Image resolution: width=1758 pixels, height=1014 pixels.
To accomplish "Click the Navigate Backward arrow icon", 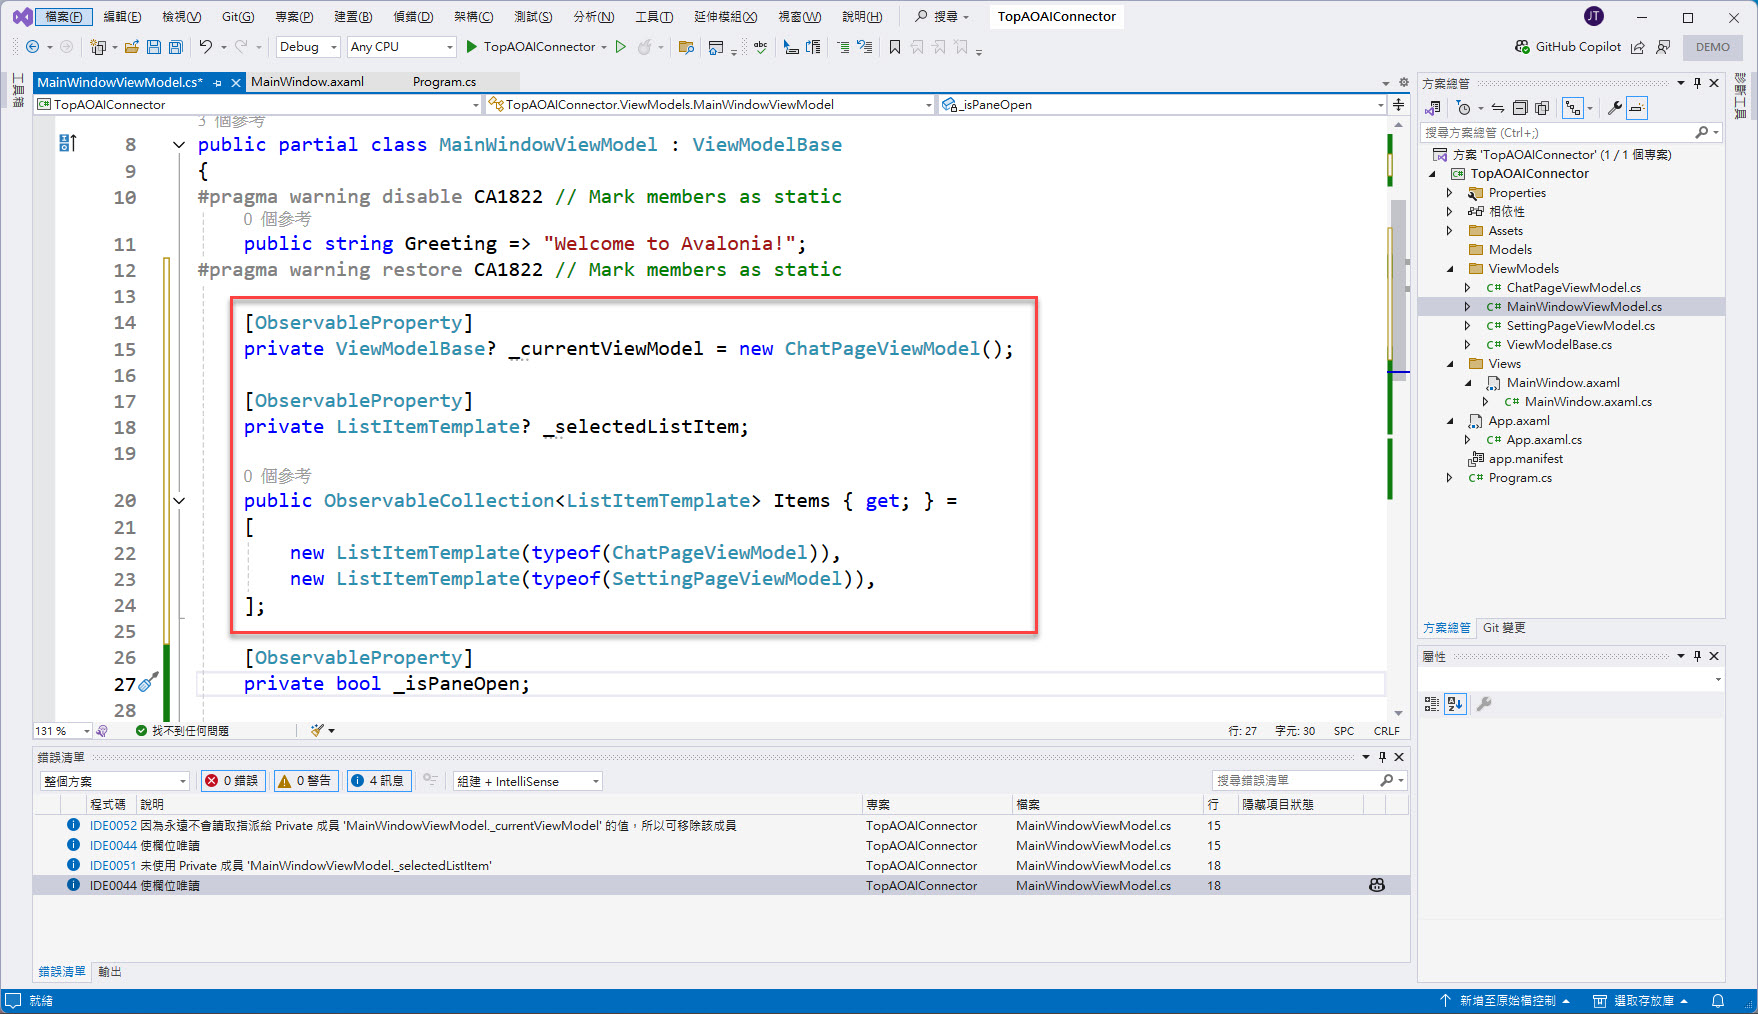I will point(32,47).
